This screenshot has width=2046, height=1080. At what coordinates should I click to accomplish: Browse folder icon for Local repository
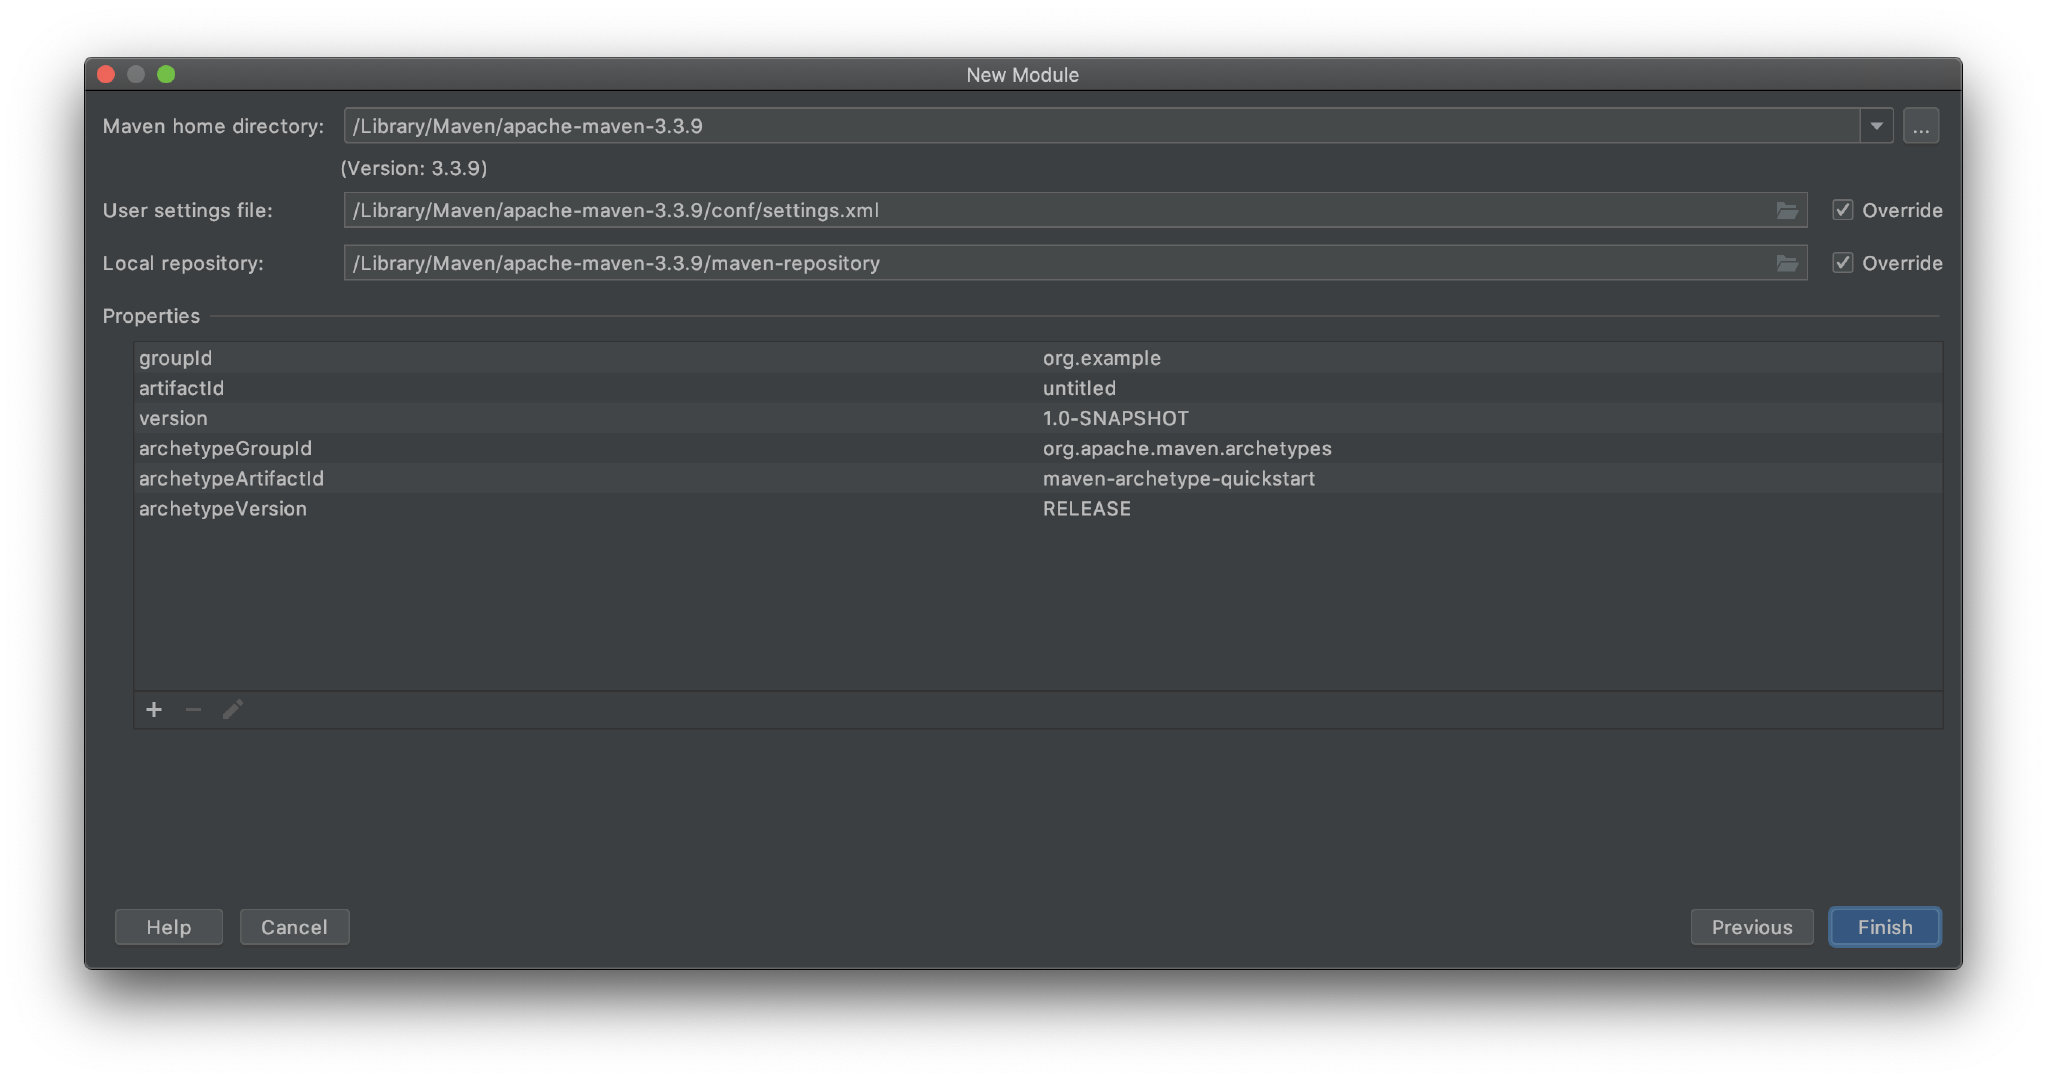point(1787,264)
